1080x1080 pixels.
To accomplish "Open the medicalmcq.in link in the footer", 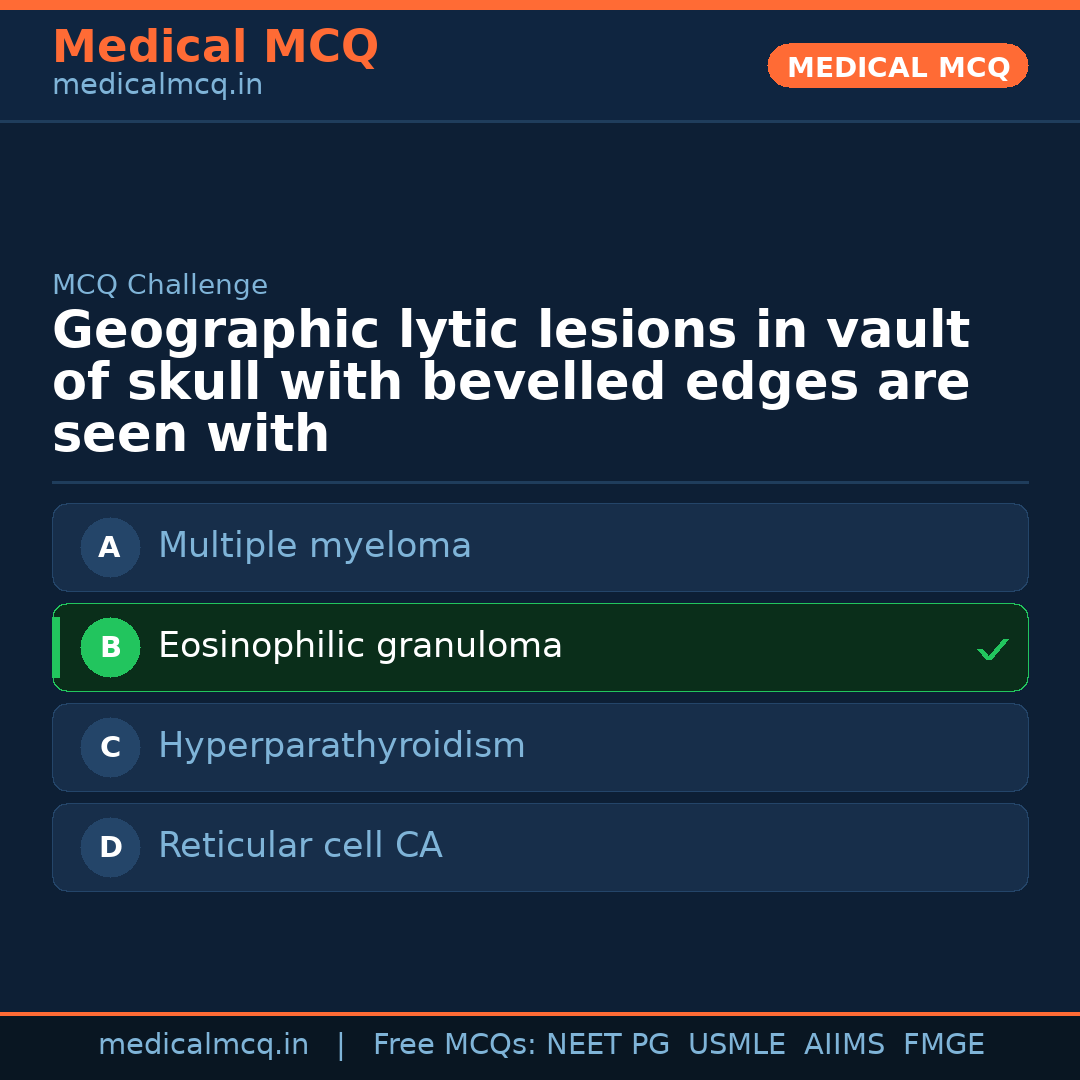I will pyautogui.click(x=203, y=1045).
